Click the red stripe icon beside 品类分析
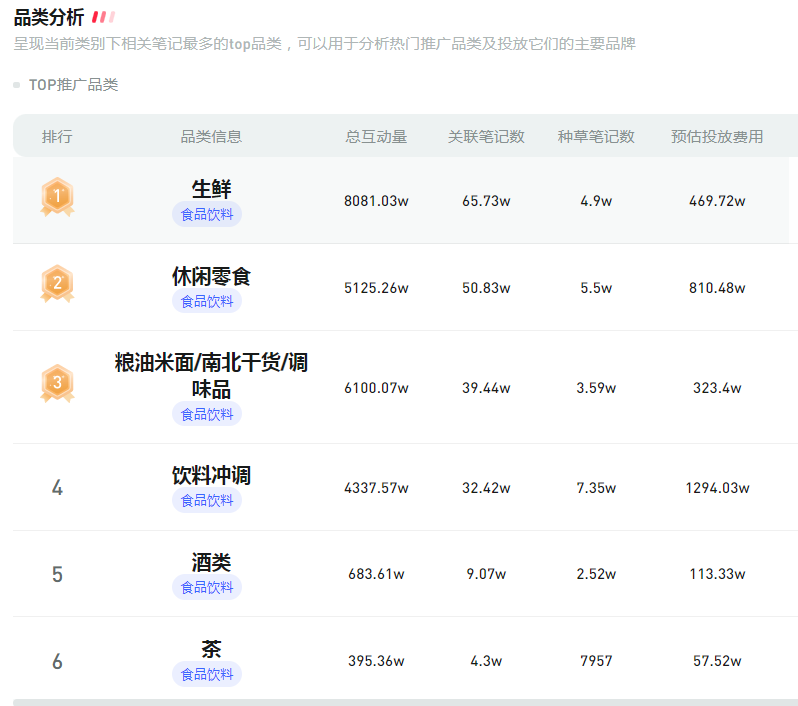This screenshot has width=798, height=706. (103, 17)
